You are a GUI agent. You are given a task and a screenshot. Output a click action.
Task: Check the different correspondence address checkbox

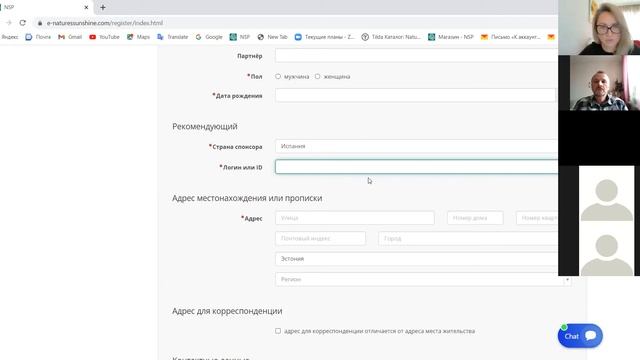coord(278,331)
